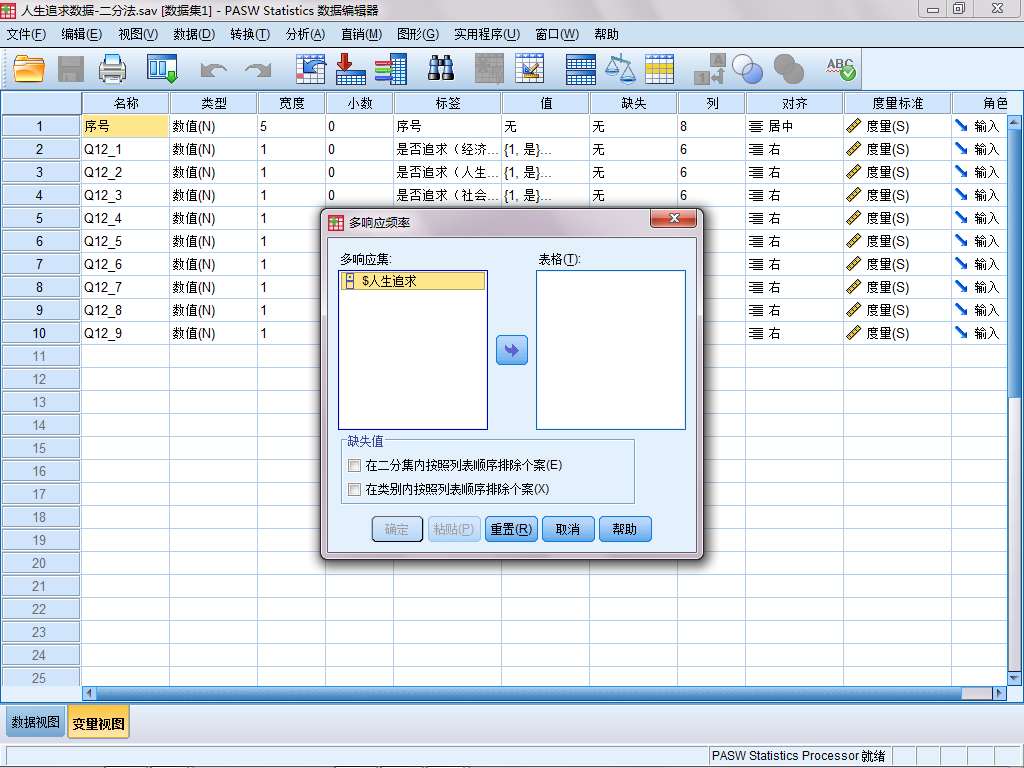Open the 文件(F) menu
This screenshot has height=768, width=1024.
(x=26, y=34)
